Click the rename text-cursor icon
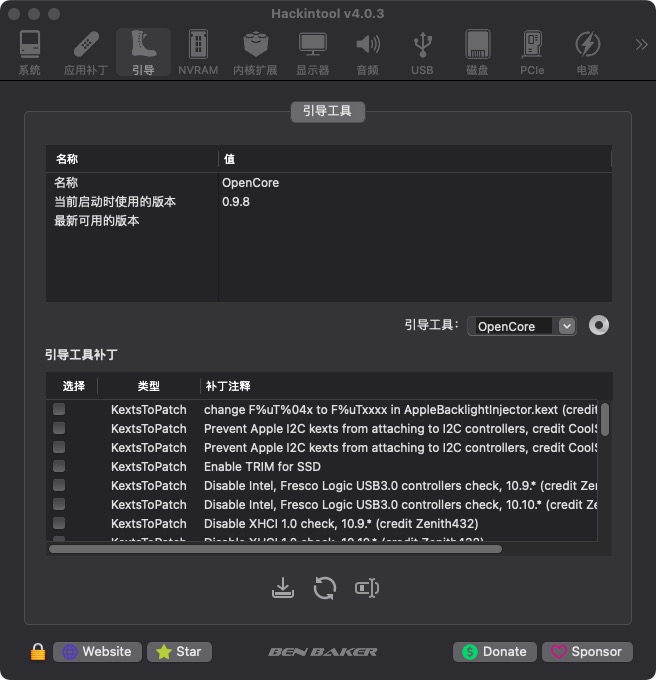 367,588
